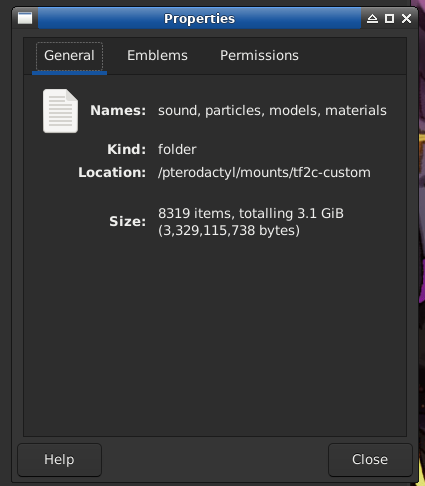This screenshot has width=425, height=486.
Task: Click the bold Names: label
Action: tap(118, 111)
